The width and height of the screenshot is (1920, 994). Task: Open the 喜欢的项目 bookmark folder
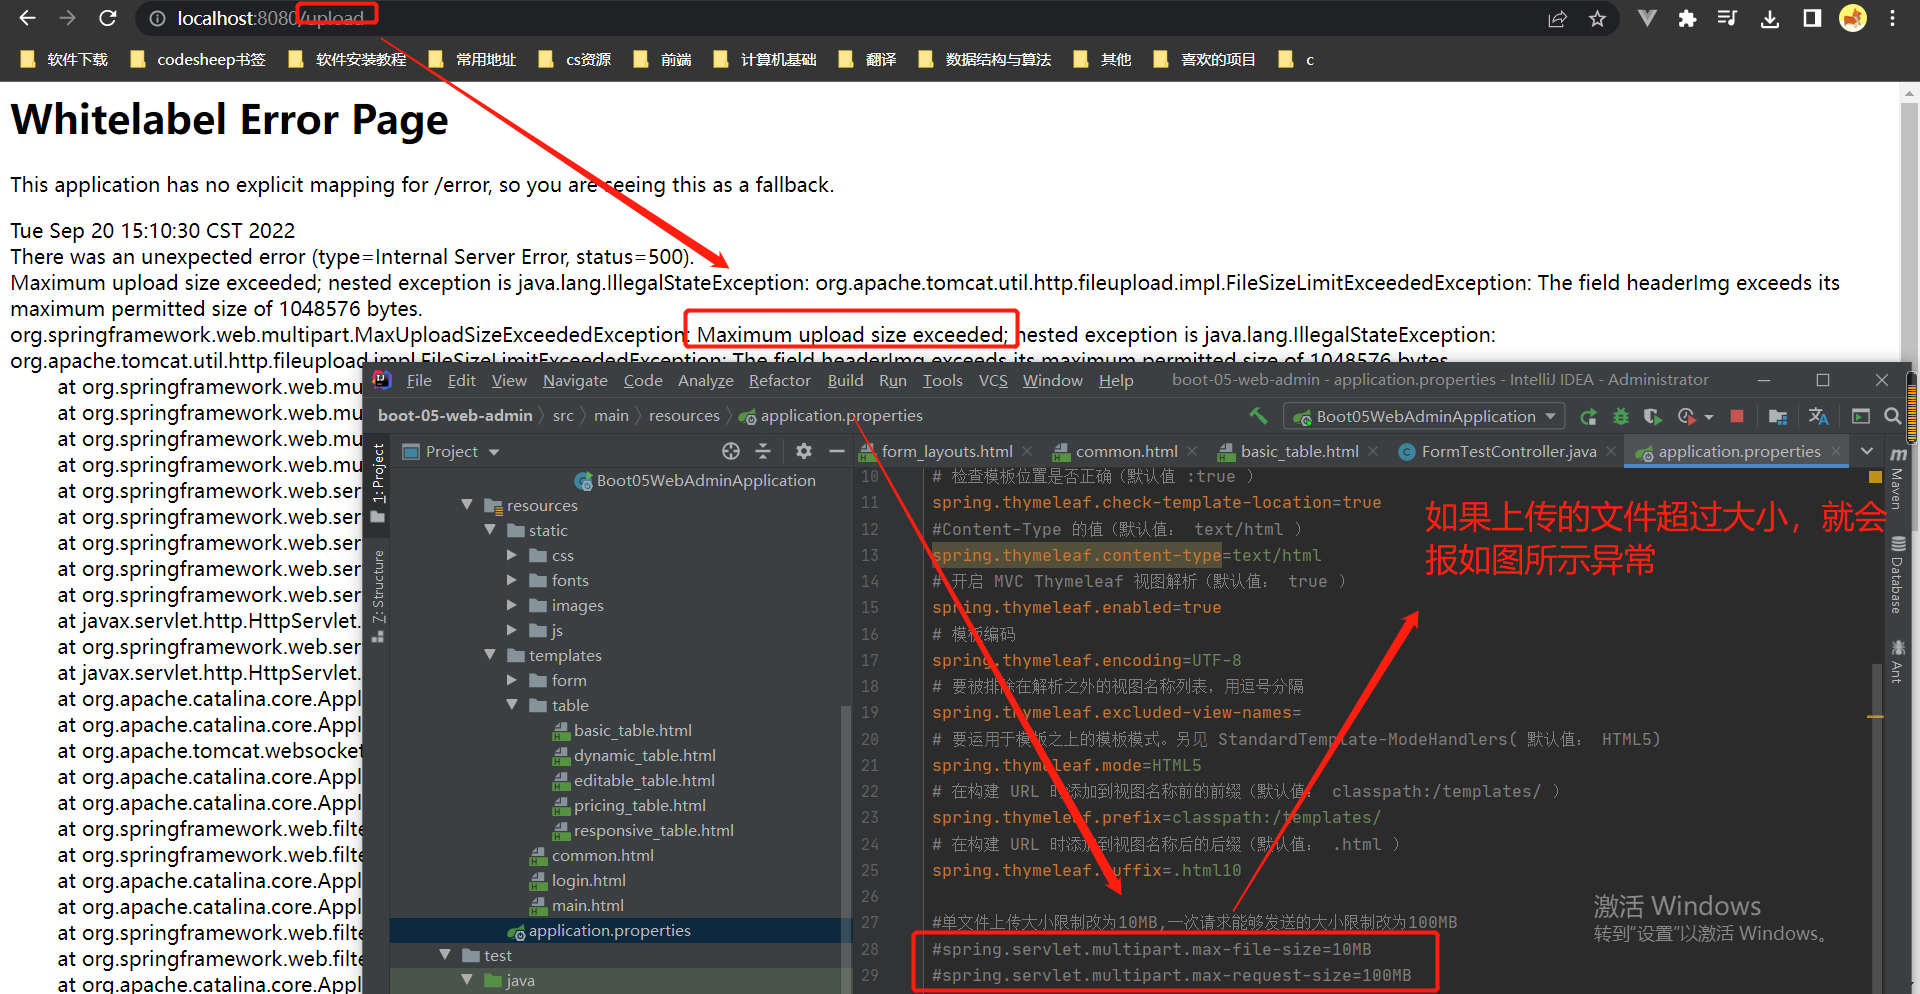point(1204,60)
